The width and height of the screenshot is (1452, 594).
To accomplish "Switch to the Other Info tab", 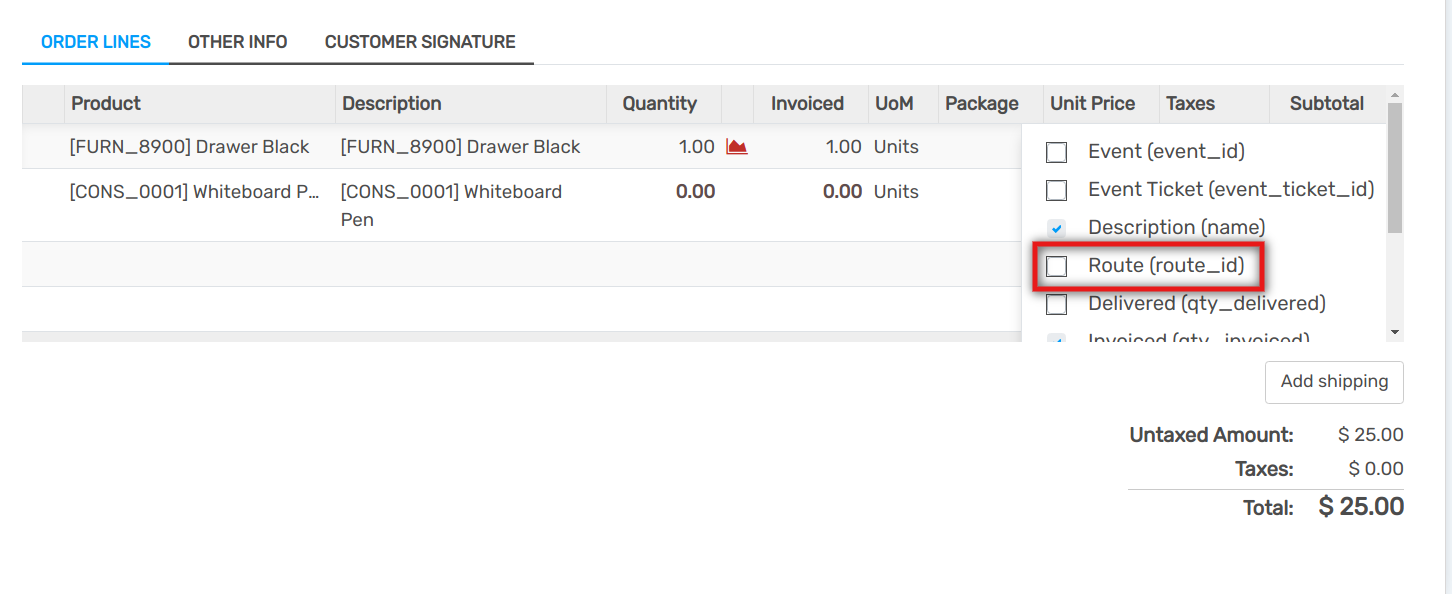I will click(237, 41).
